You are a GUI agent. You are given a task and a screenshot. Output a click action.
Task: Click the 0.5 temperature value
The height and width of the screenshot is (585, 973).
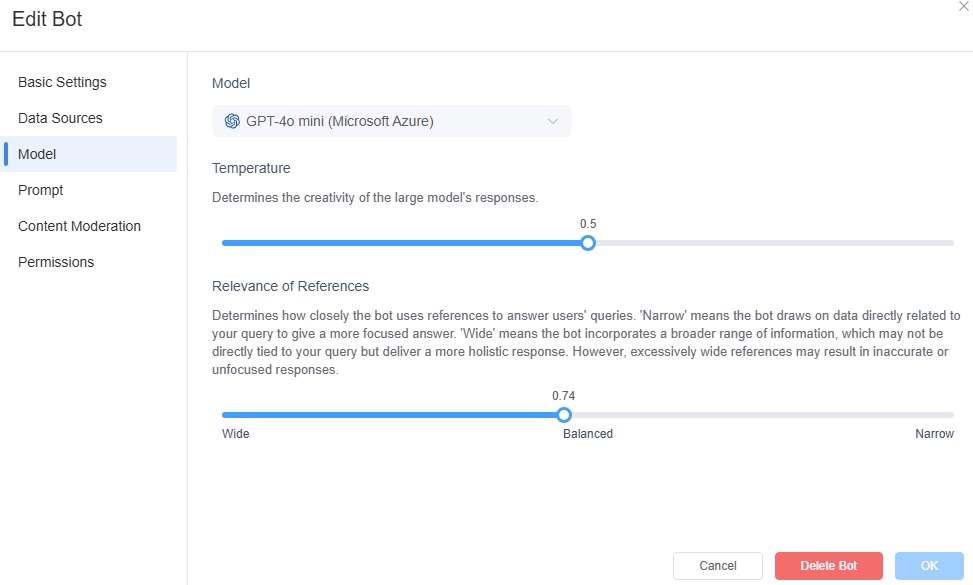tap(588, 224)
